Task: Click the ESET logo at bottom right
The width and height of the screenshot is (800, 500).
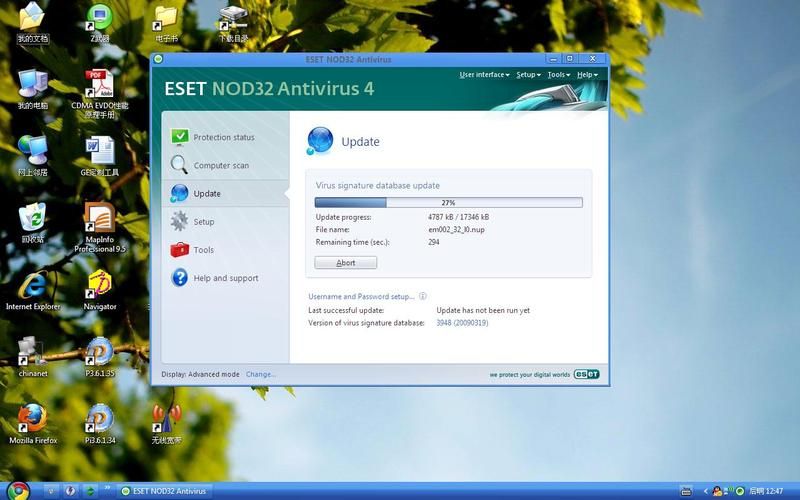Action: tap(586, 374)
